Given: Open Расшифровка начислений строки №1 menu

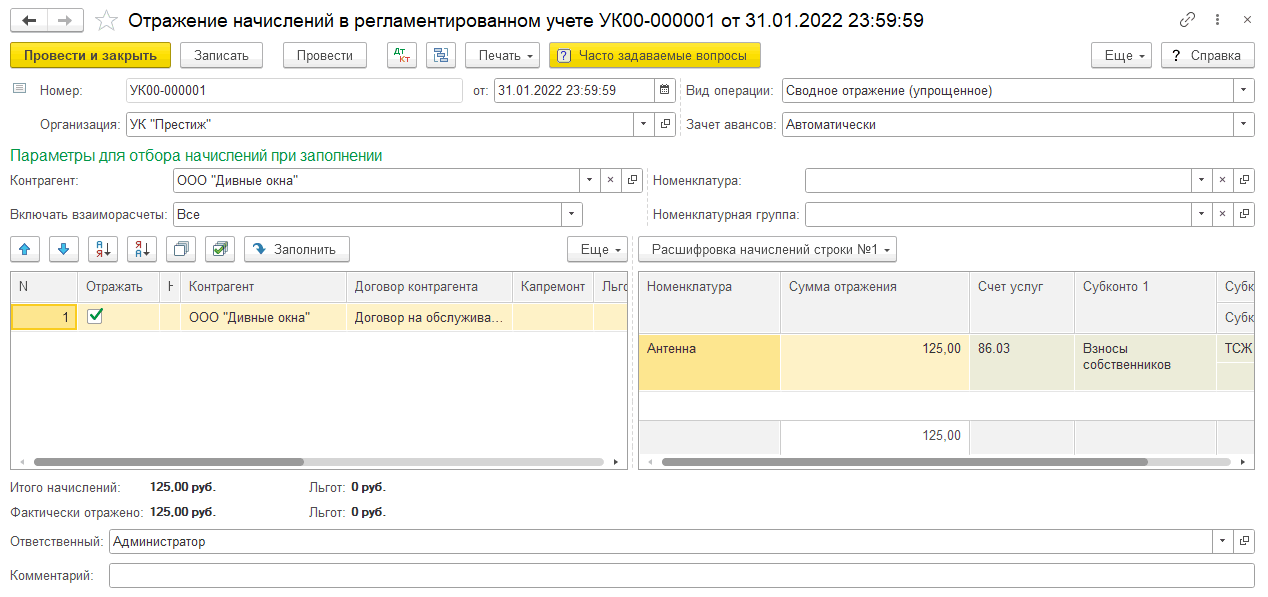Looking at the screenshot, I should click(x=767, y=248).
